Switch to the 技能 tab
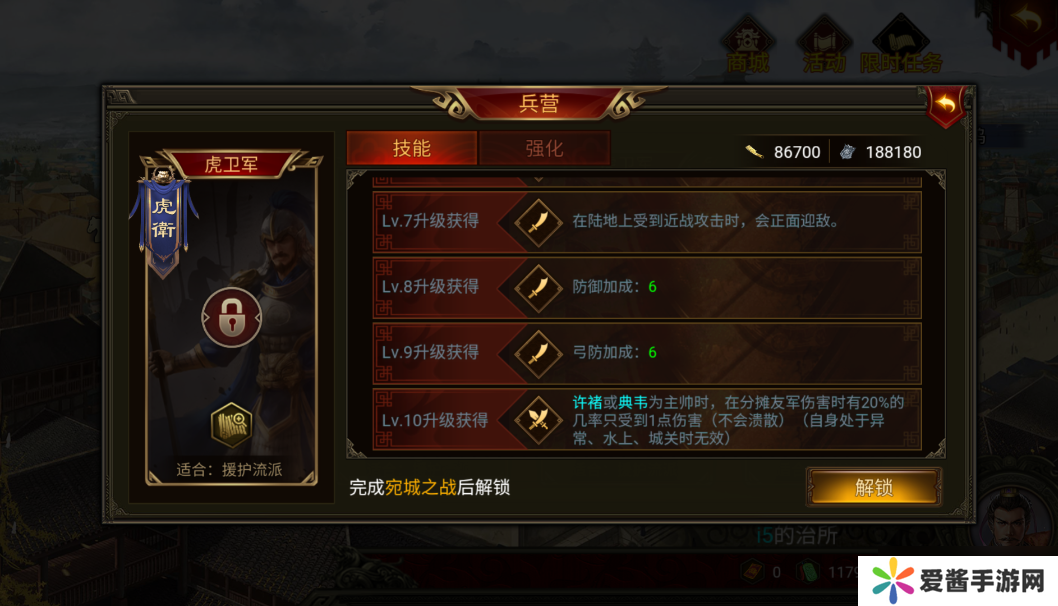 tap(412, 148)
